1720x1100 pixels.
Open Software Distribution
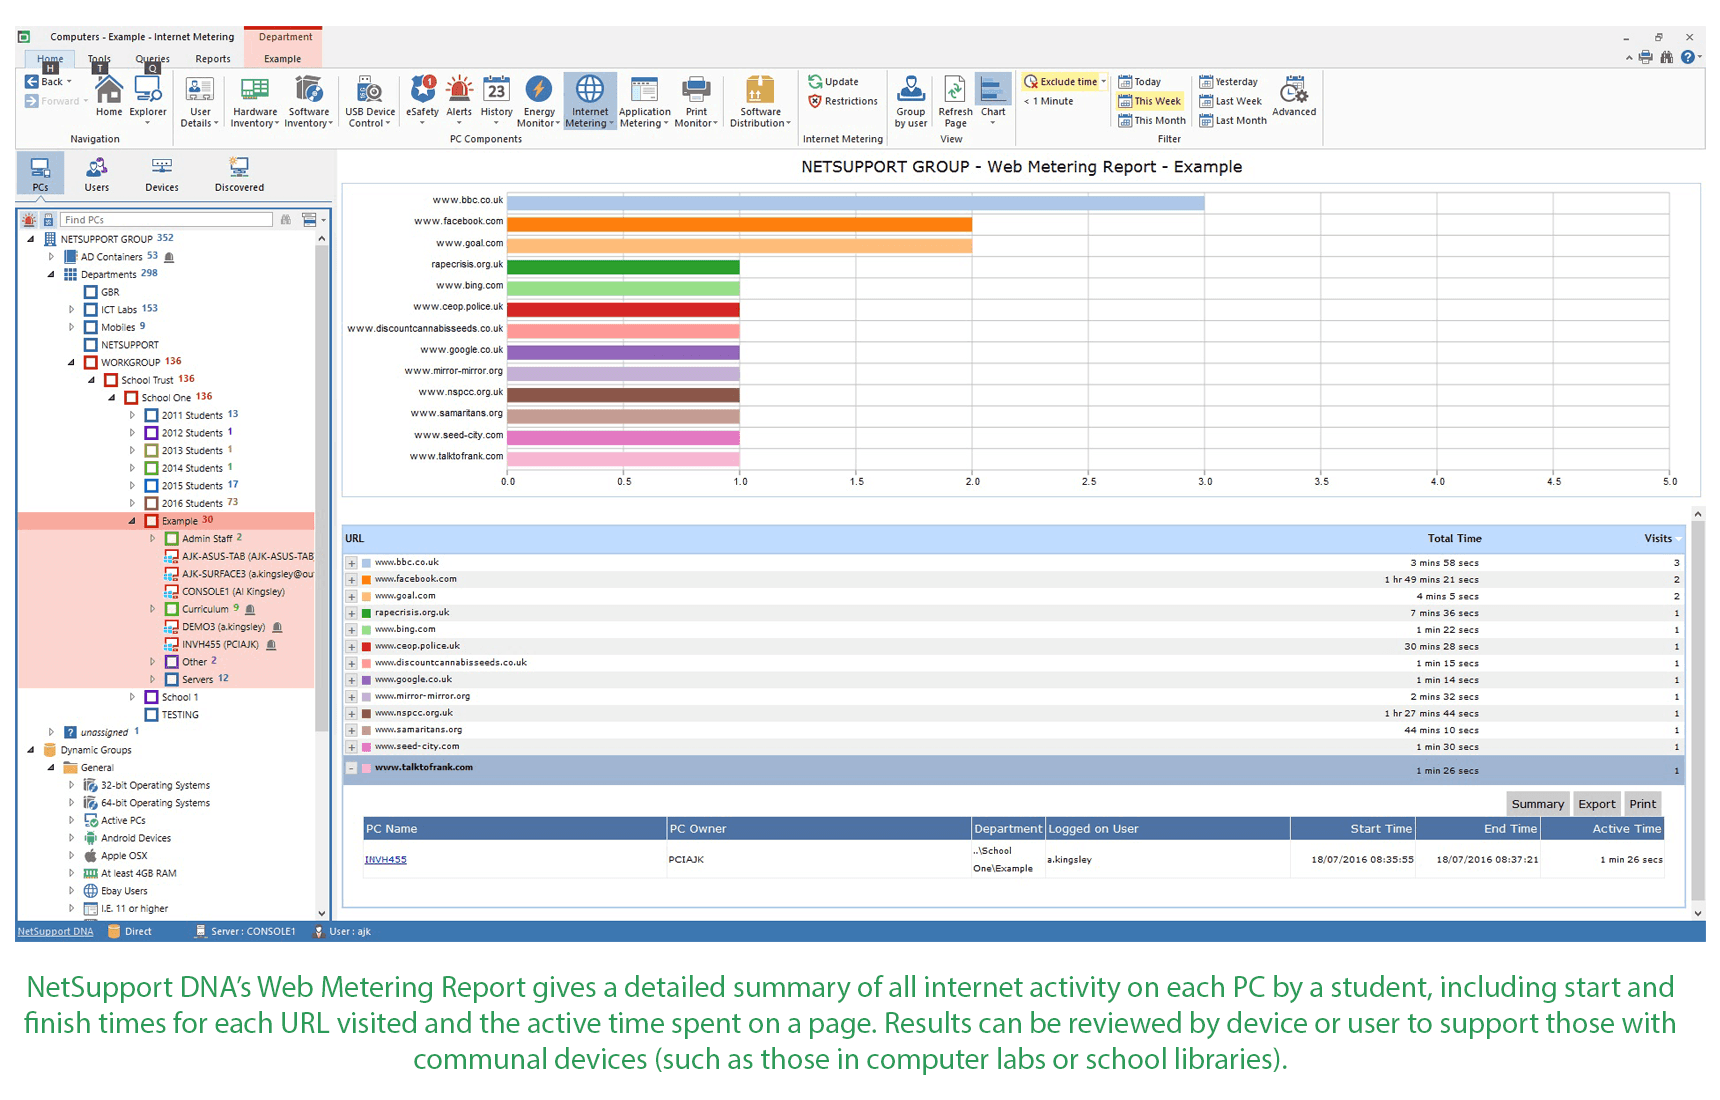point(760,98)
